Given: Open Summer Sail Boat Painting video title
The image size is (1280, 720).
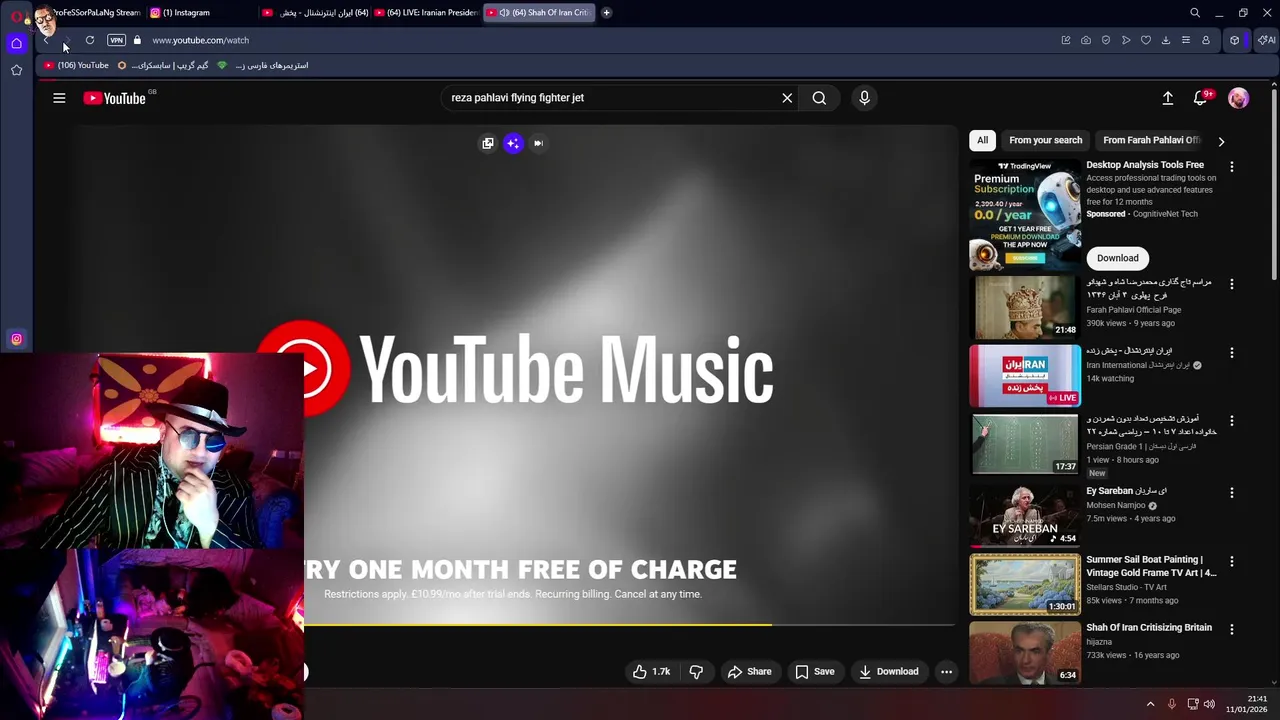Looking at the screenshot, I should coord(1151,566).
